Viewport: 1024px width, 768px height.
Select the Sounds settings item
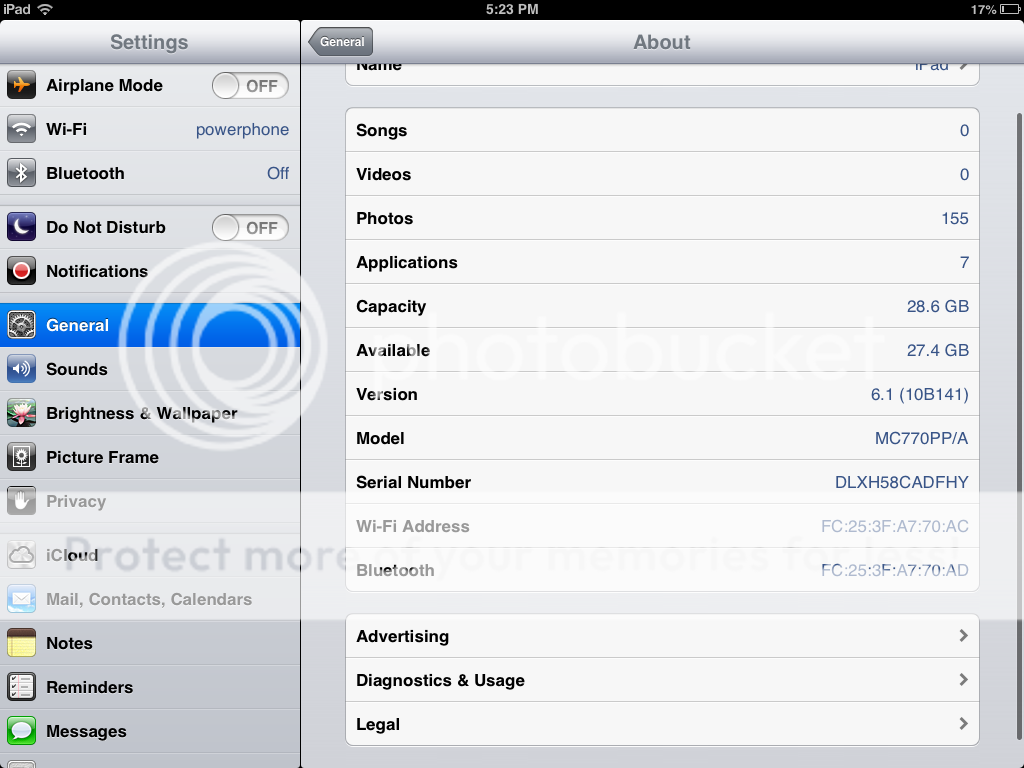click(x=150, y=369)
